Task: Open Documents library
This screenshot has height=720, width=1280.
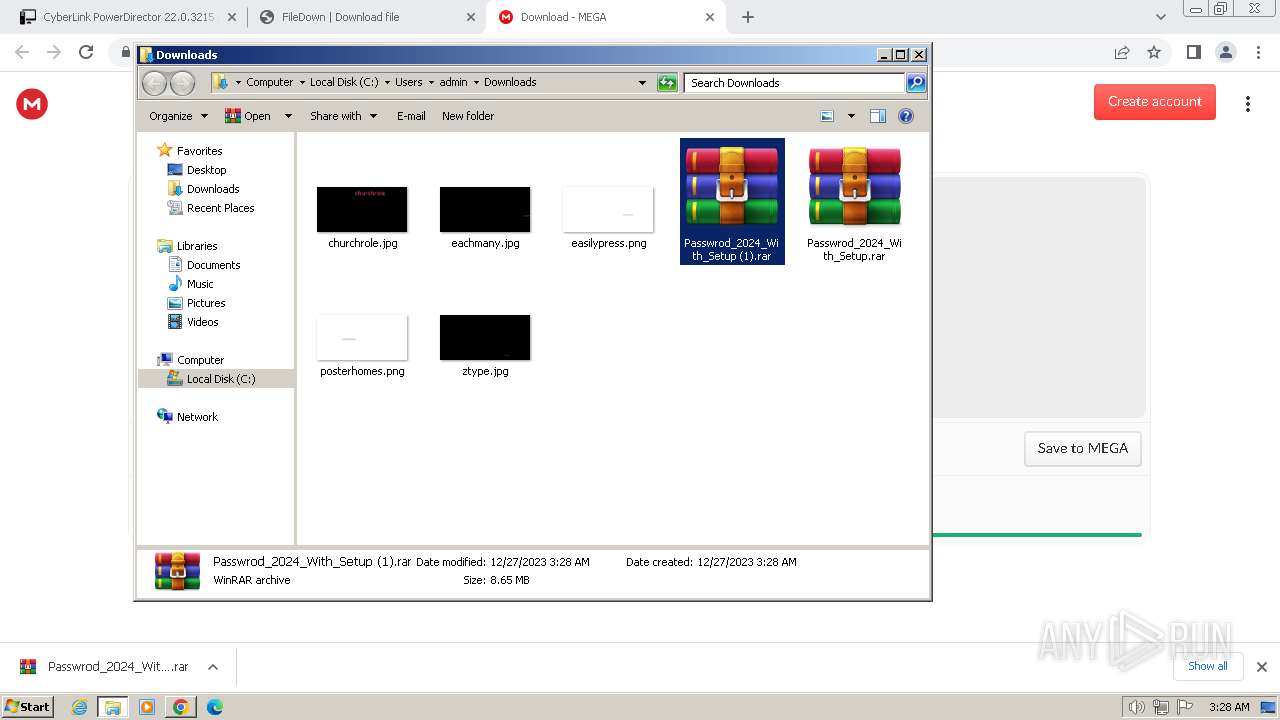Action: point(213,265)
